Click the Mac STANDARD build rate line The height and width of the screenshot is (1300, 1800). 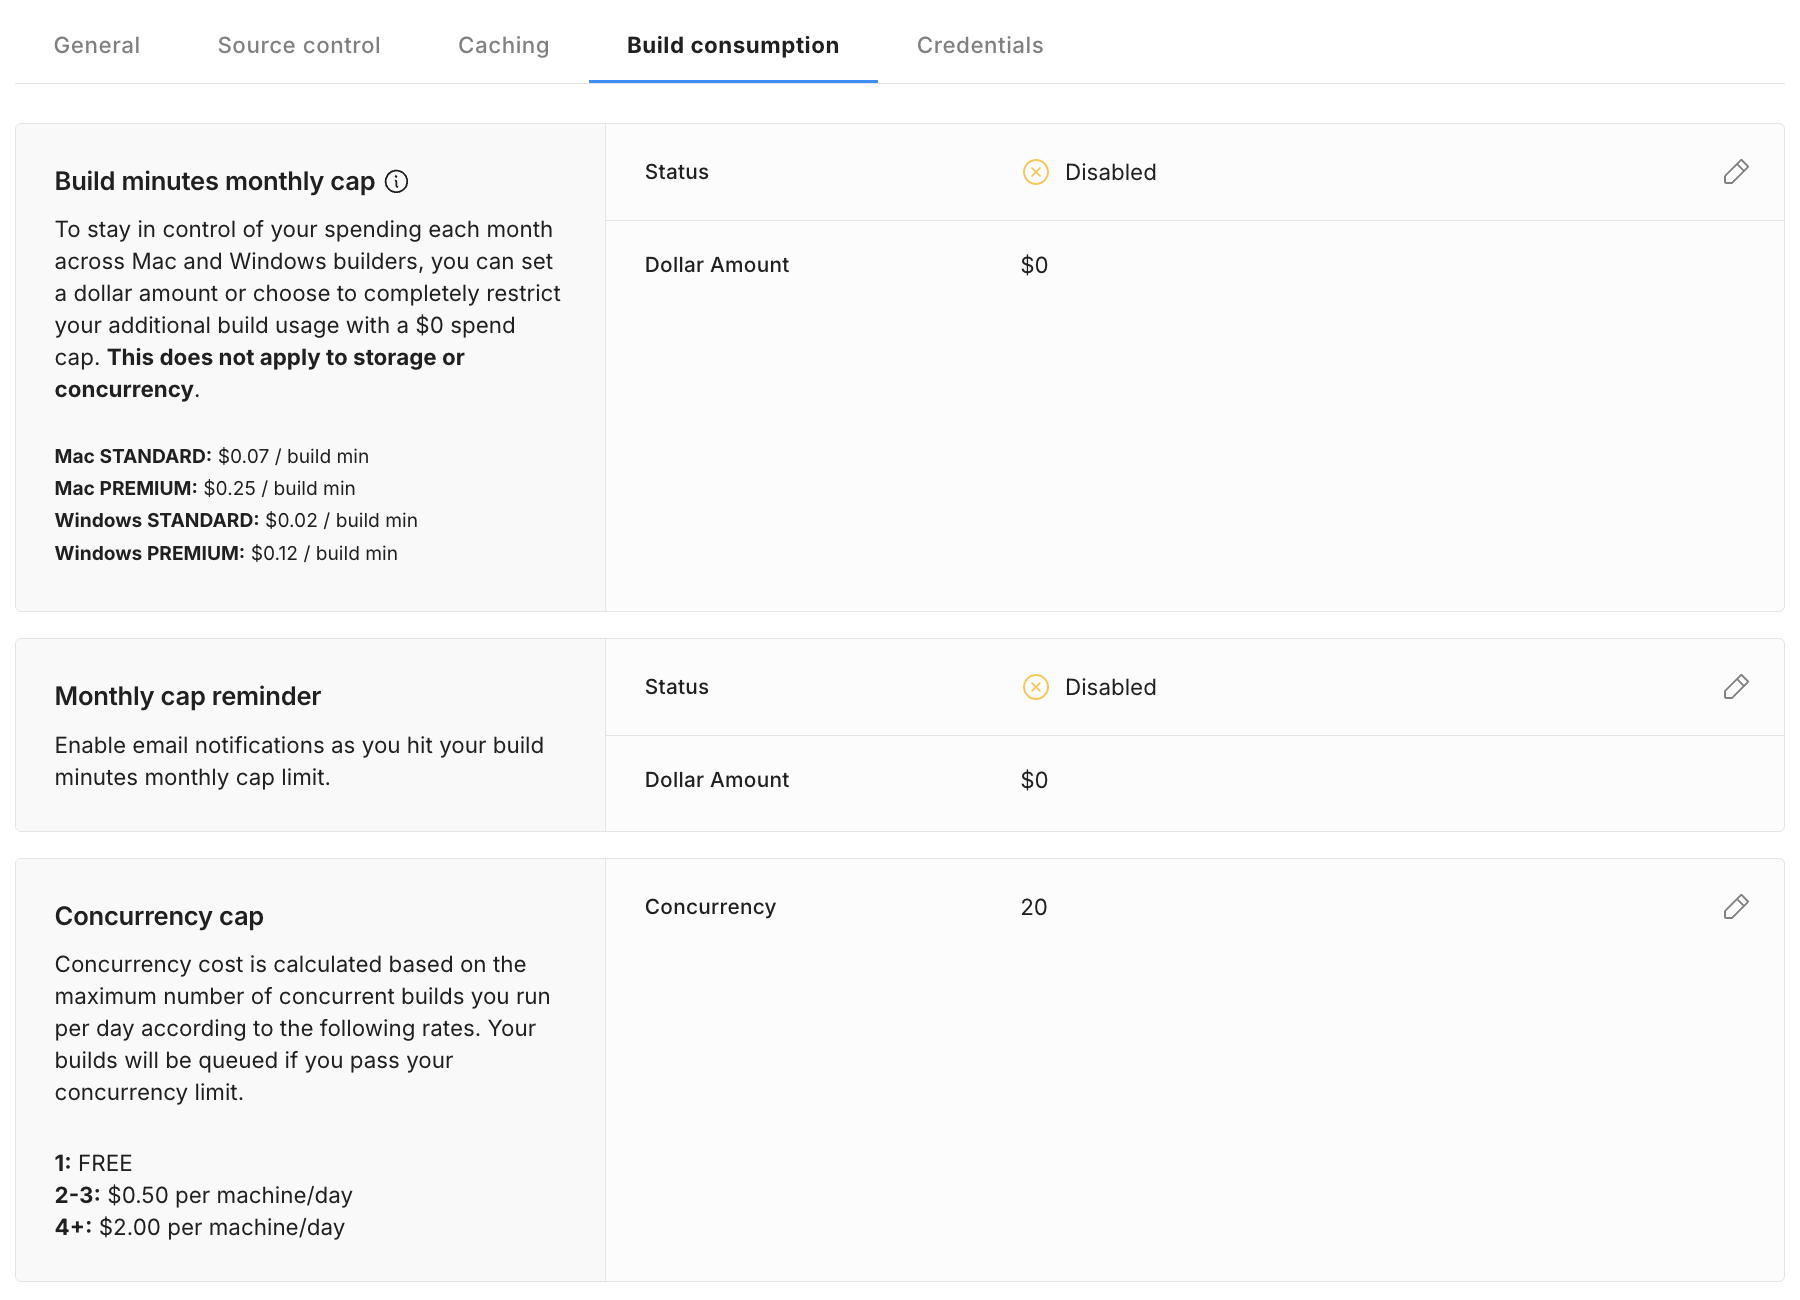211,456
